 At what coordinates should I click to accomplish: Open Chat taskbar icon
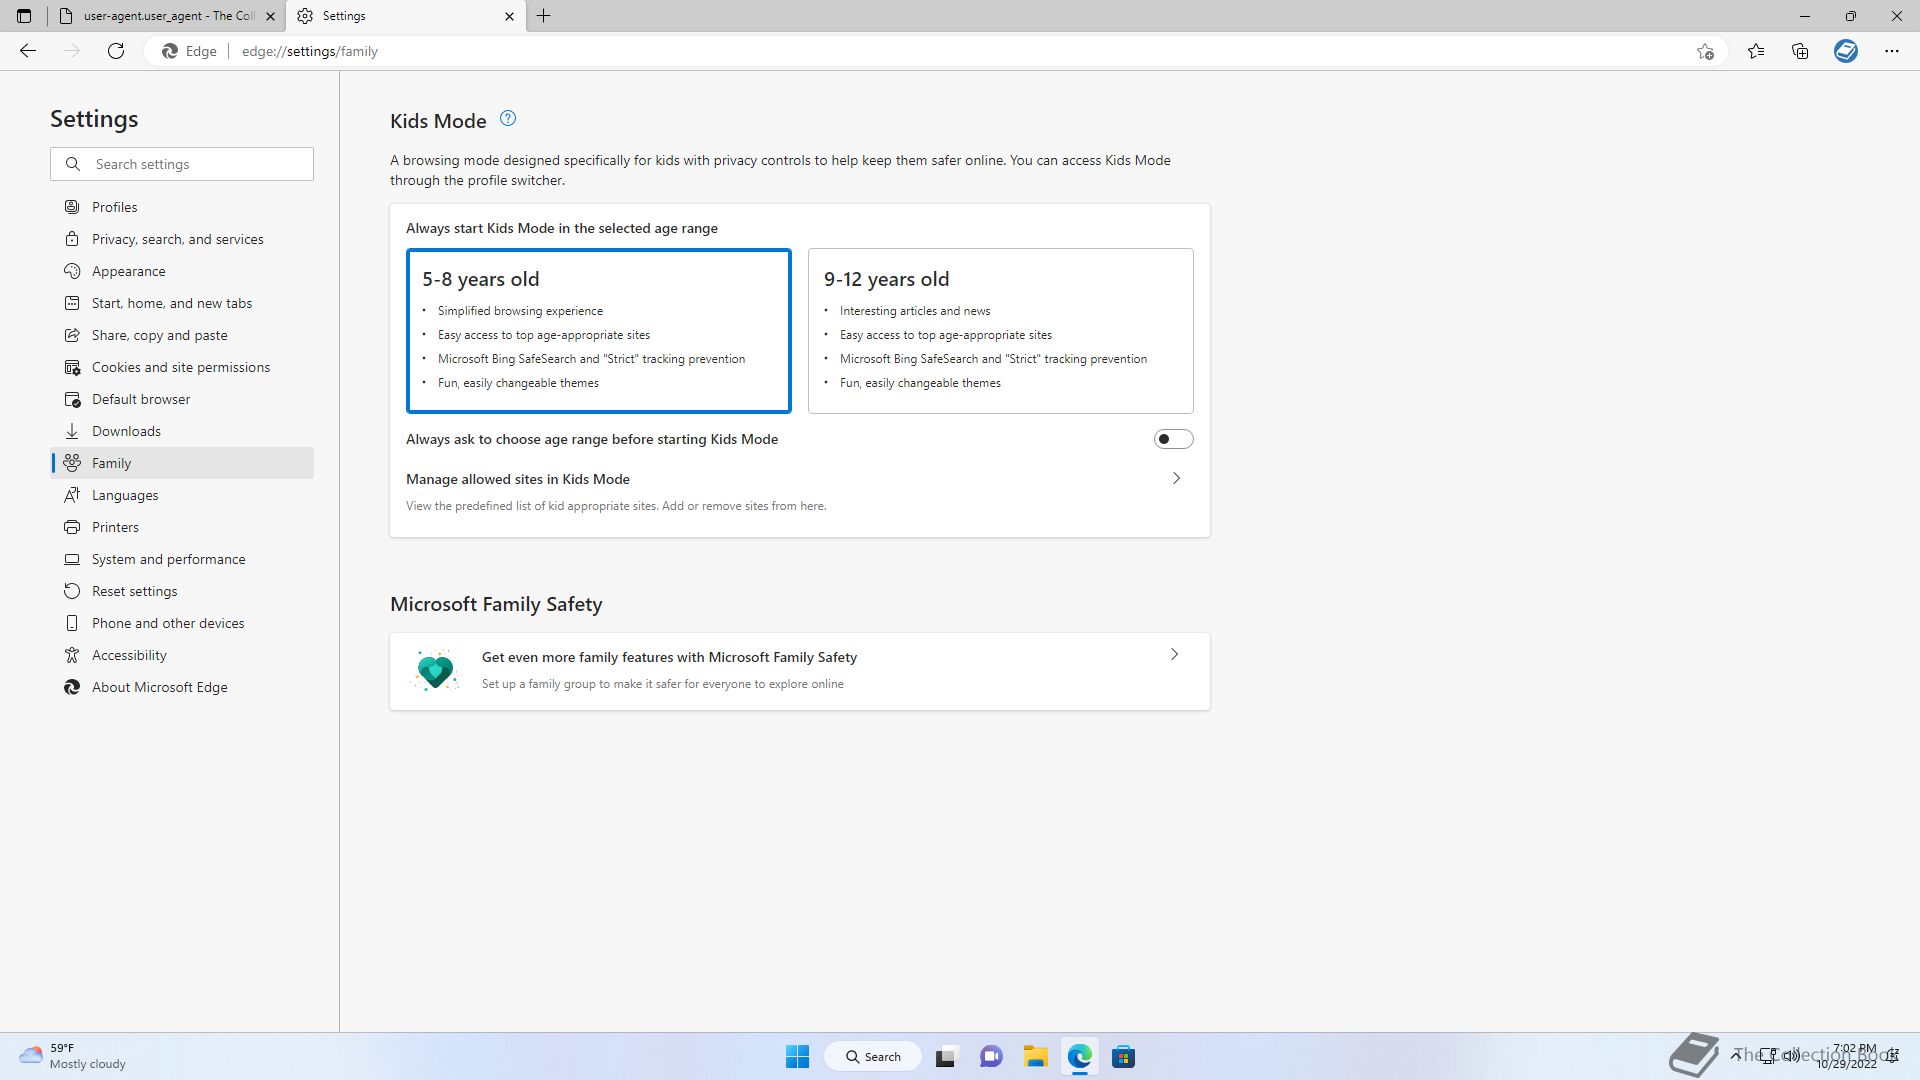991,1056
